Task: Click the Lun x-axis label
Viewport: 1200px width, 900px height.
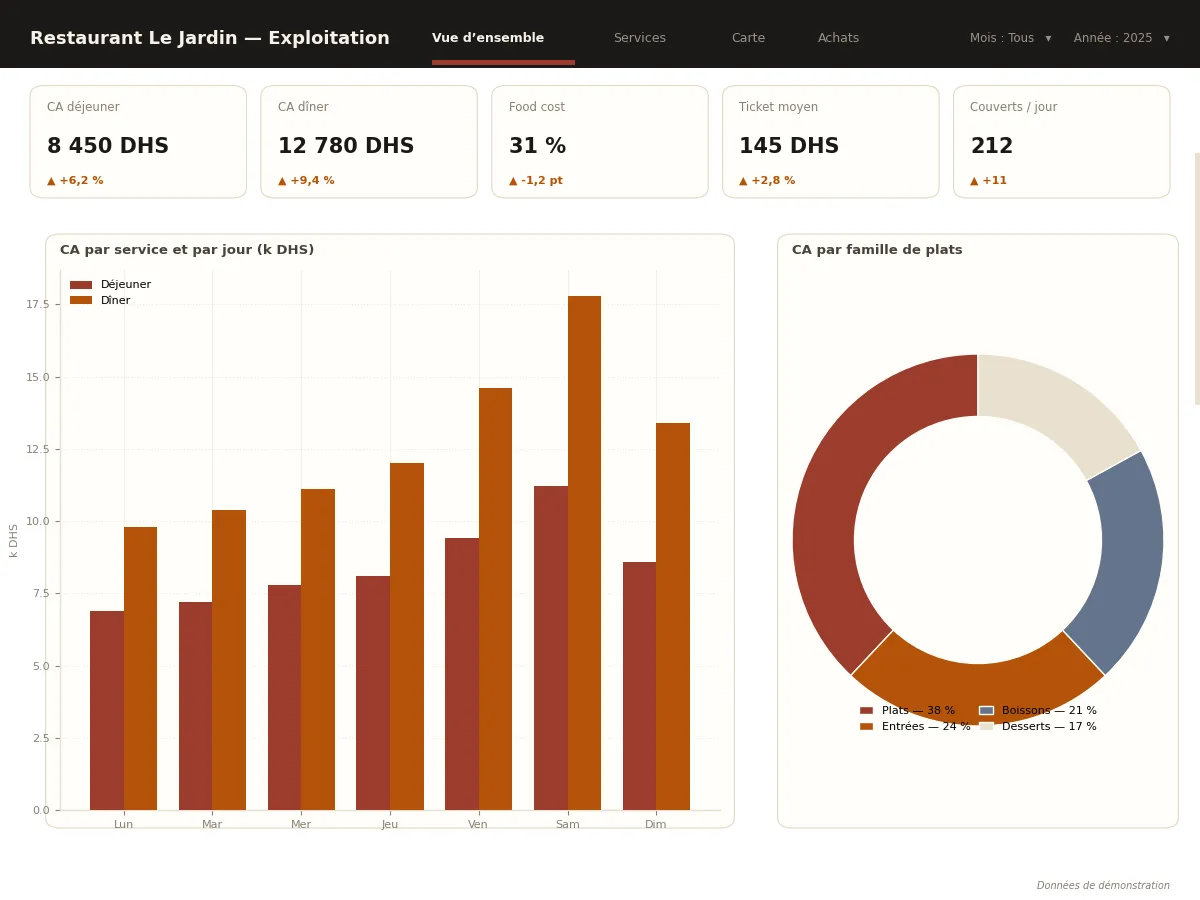Action: (x=124, y=825)
